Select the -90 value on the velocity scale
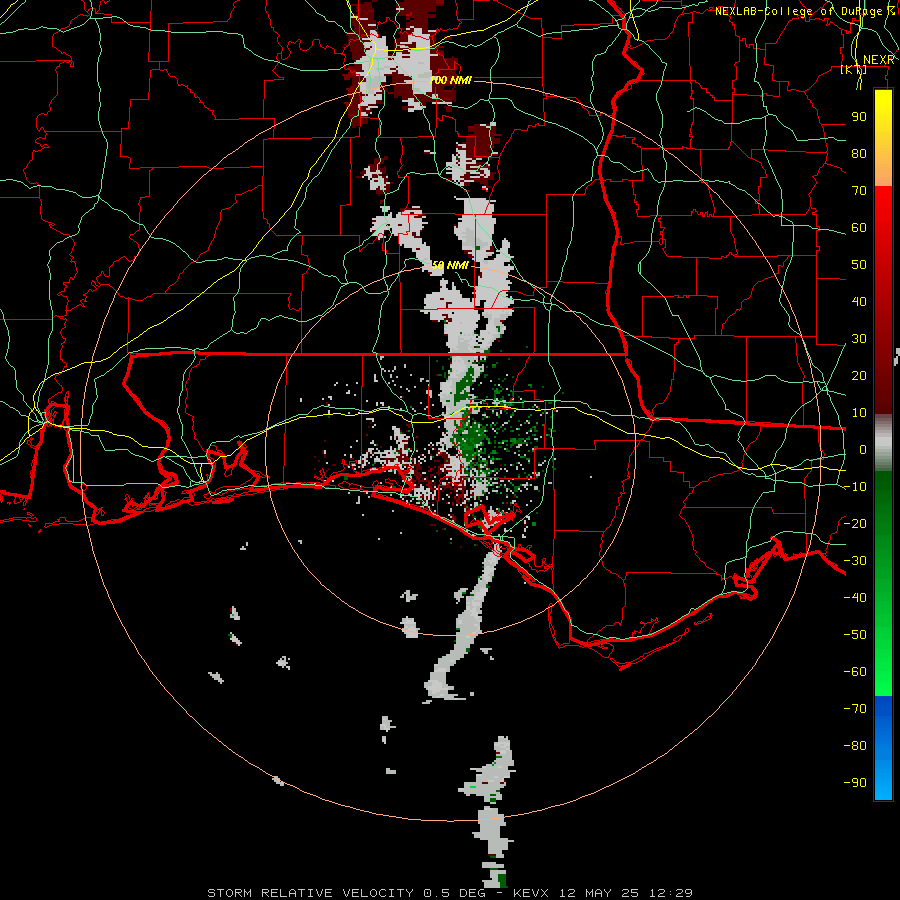900x900 pixels. pyautogui.click(x=855, y=783)
